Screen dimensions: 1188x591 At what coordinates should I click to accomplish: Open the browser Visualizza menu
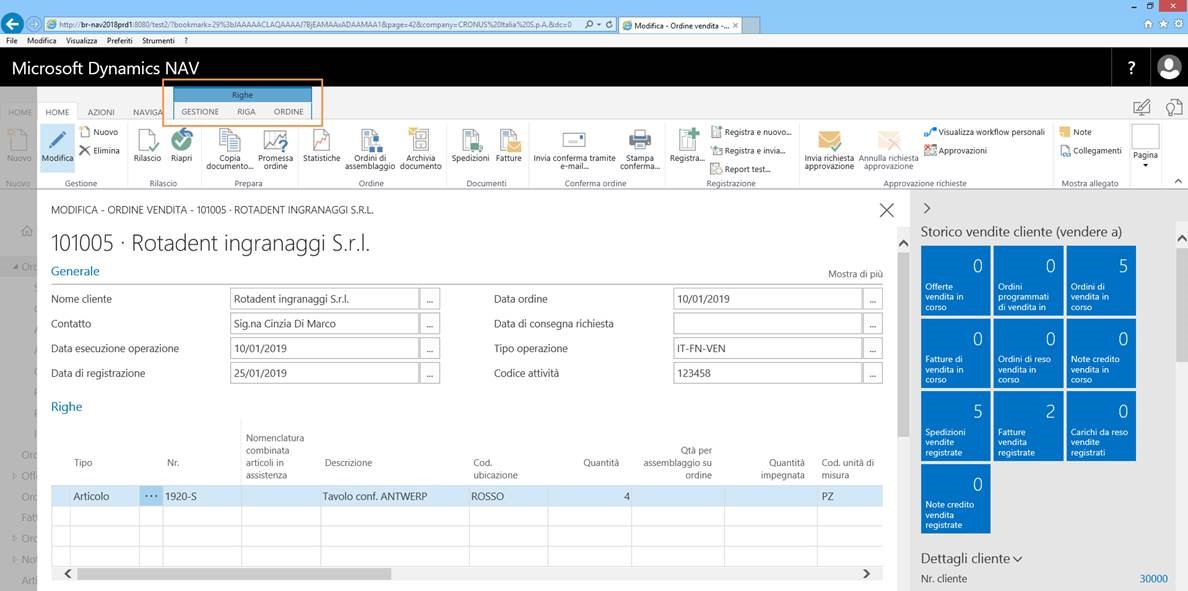coord(81,41)
